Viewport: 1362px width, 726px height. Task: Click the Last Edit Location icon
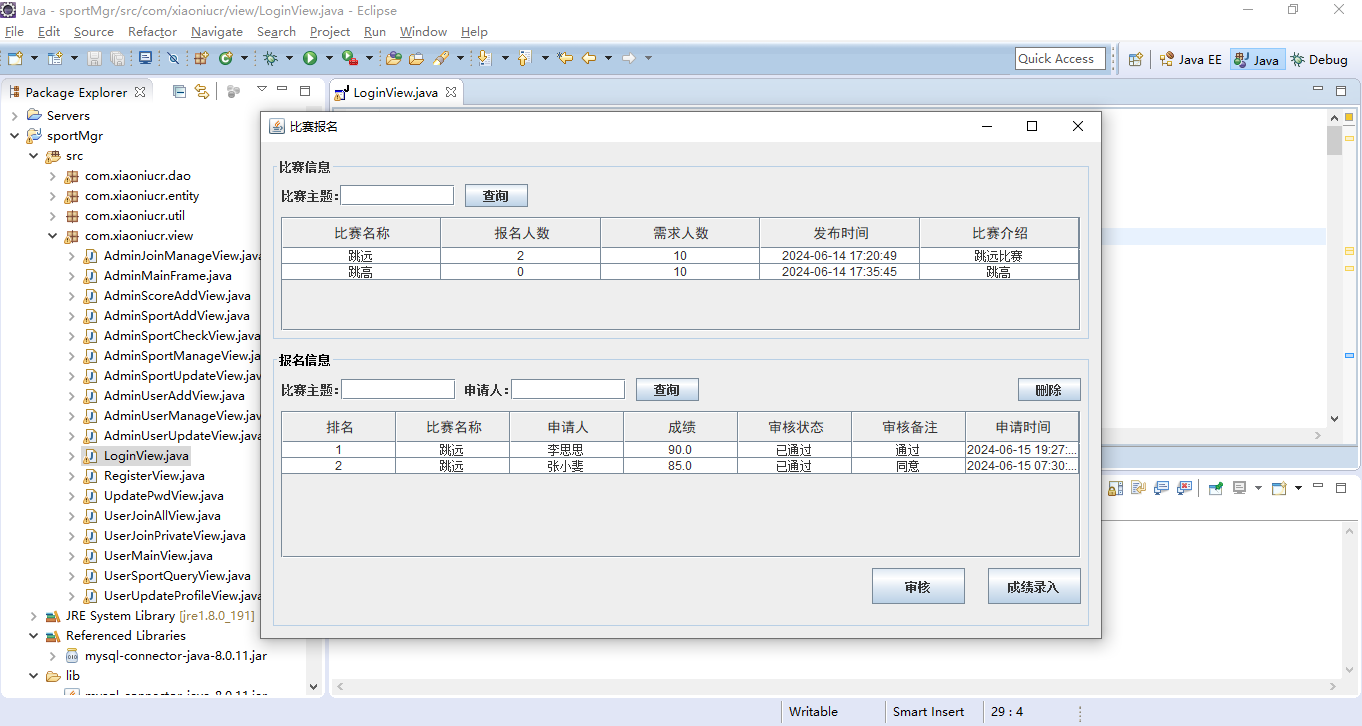[565, 58]
